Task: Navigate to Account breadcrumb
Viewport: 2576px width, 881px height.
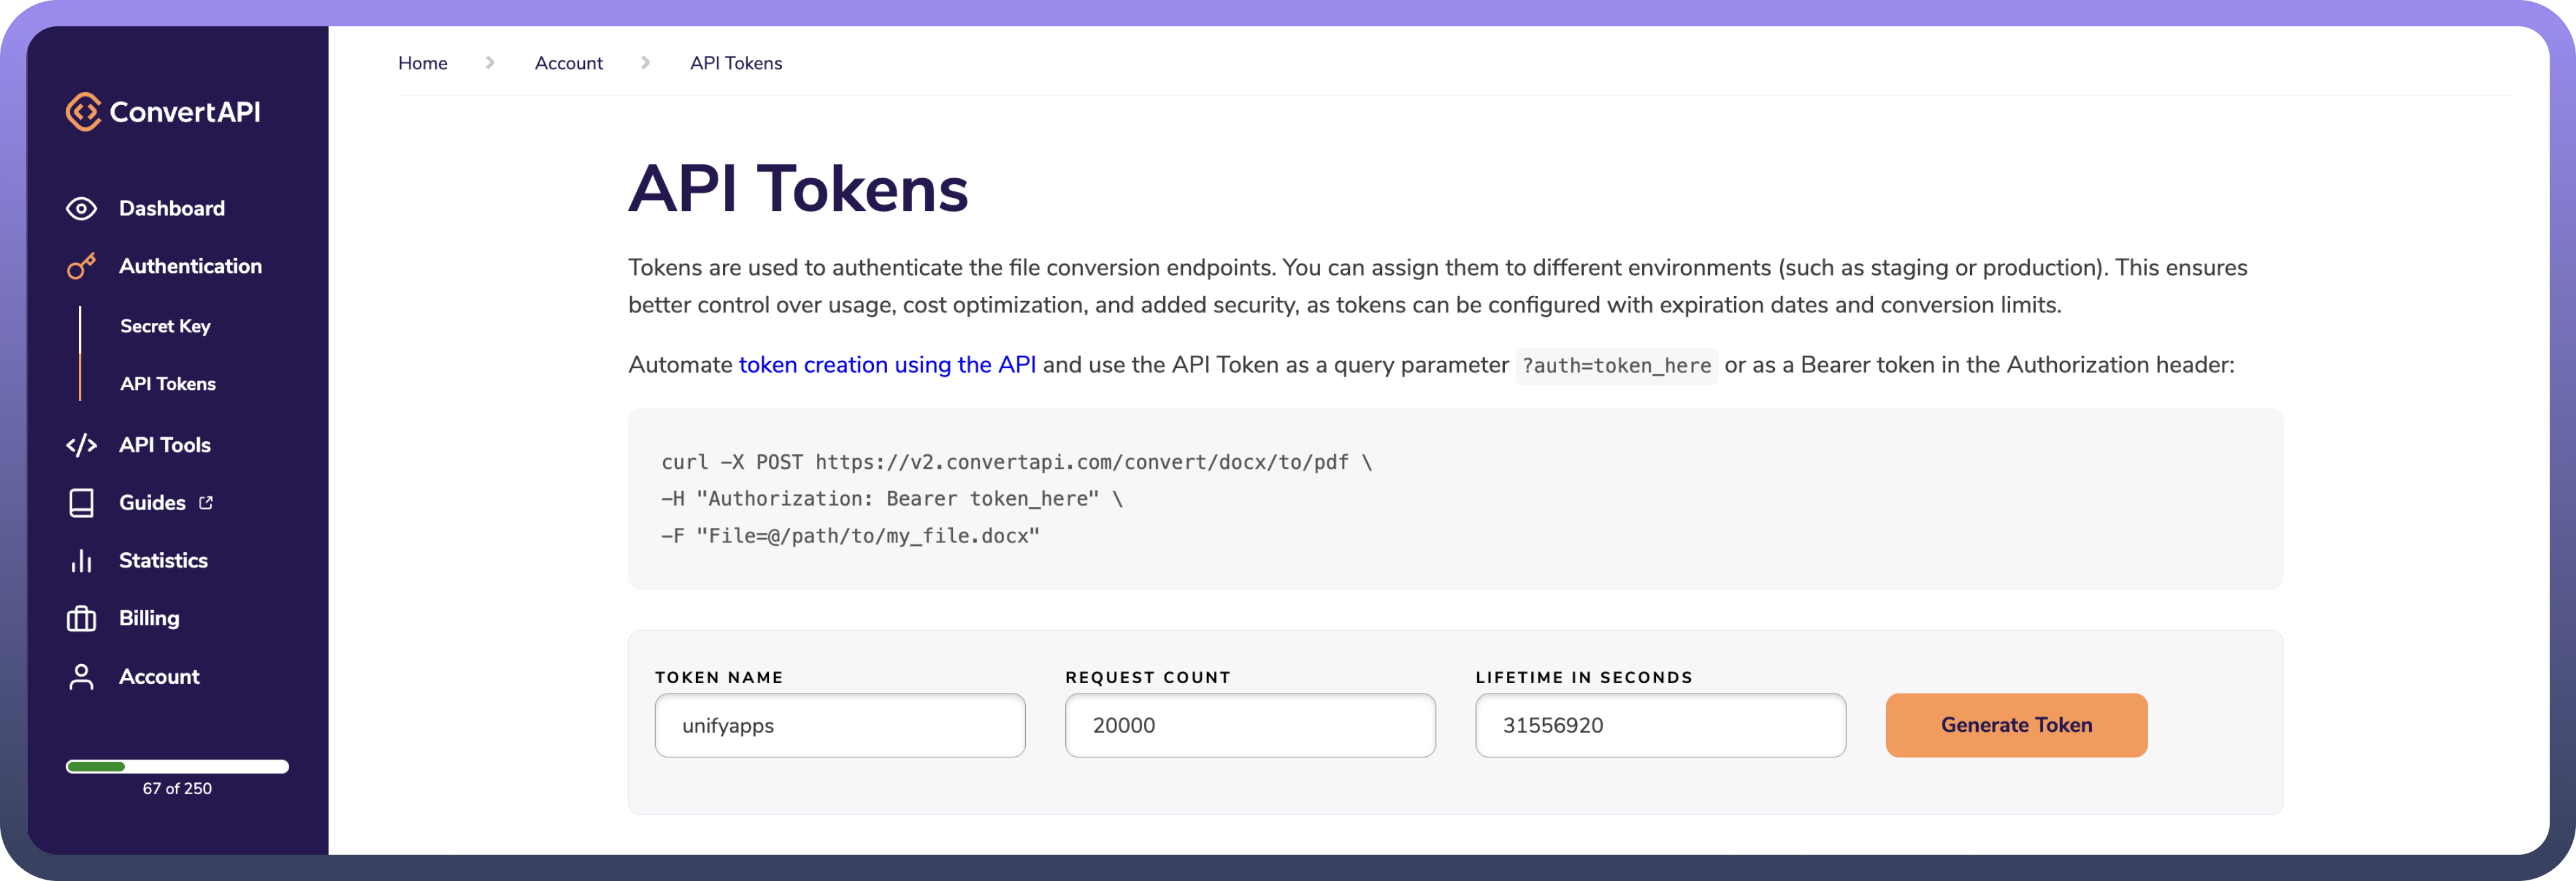Action: pyautogui.click(x=568, y=63)
